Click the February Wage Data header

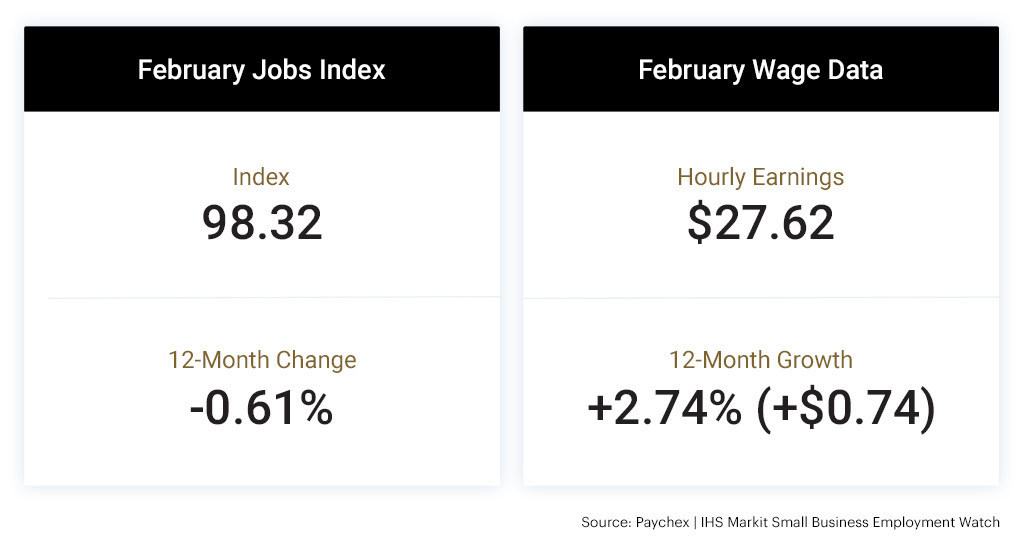[760, 70]
